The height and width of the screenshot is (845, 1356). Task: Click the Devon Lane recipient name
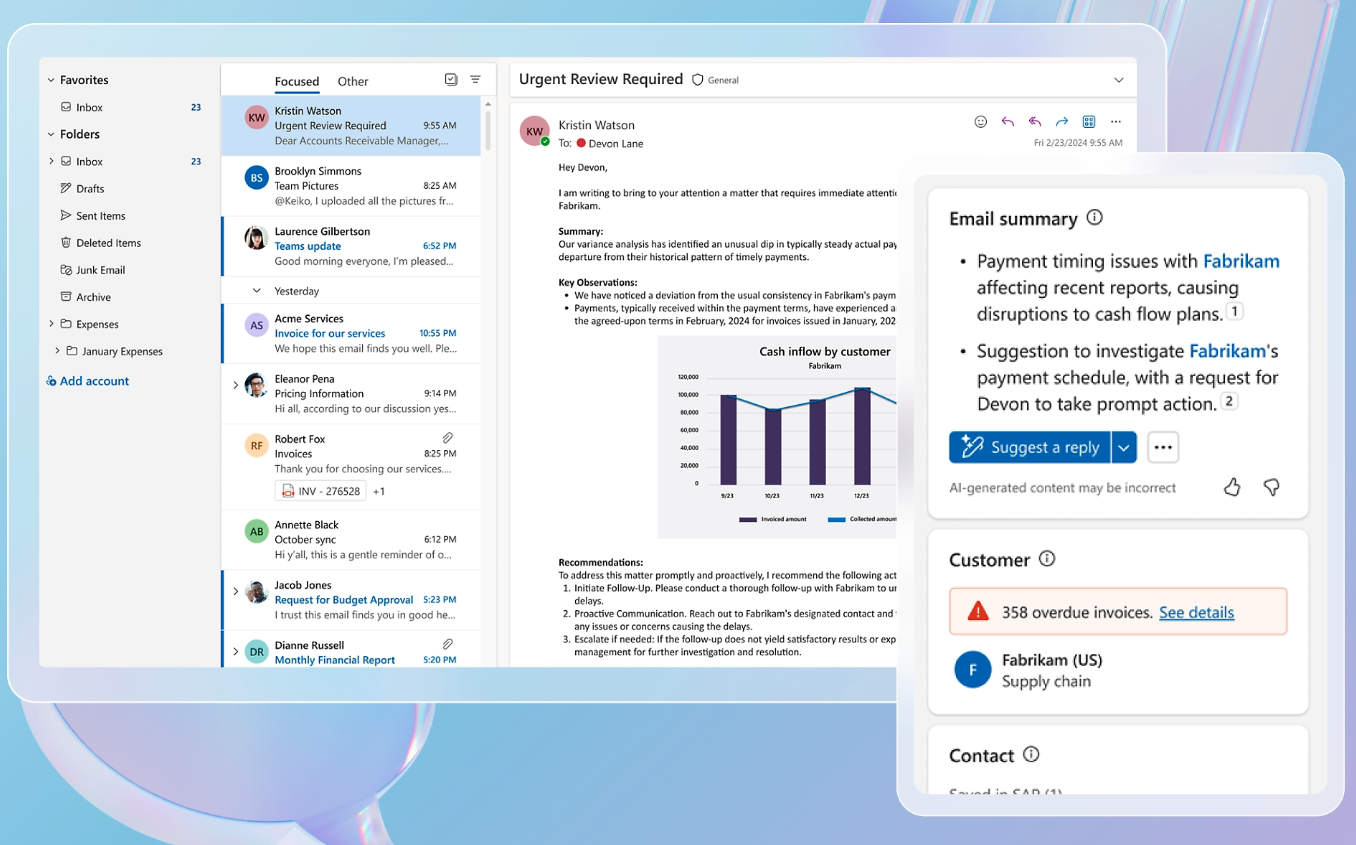616,144
